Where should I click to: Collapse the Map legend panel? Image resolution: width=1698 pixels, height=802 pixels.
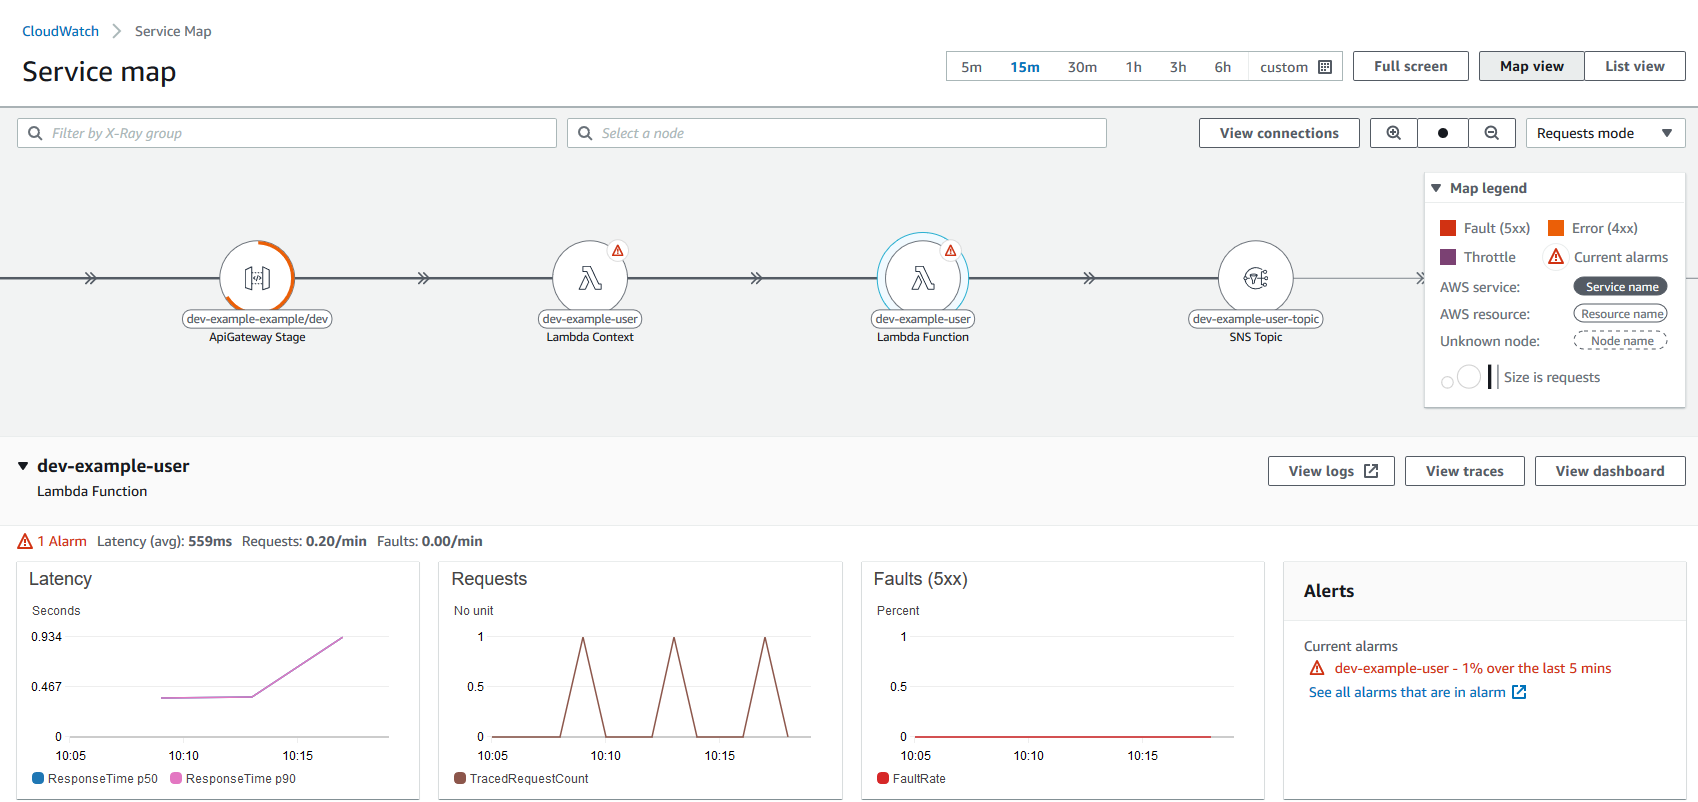(x=1437, y=188)
